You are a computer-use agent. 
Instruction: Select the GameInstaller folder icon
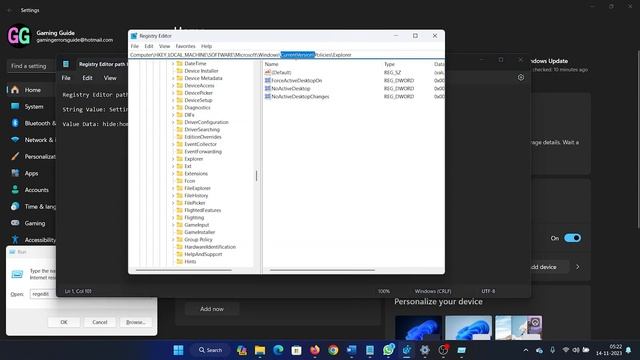180,232
